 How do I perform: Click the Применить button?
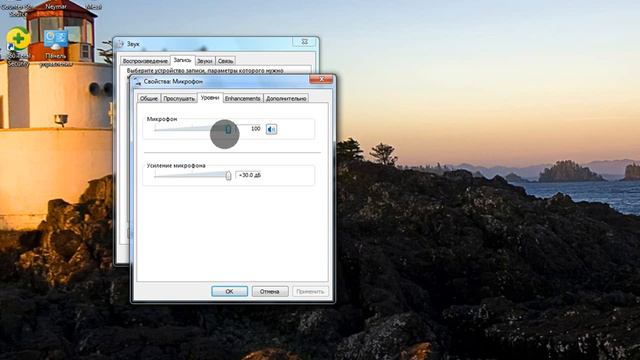[x=310, y=291]
